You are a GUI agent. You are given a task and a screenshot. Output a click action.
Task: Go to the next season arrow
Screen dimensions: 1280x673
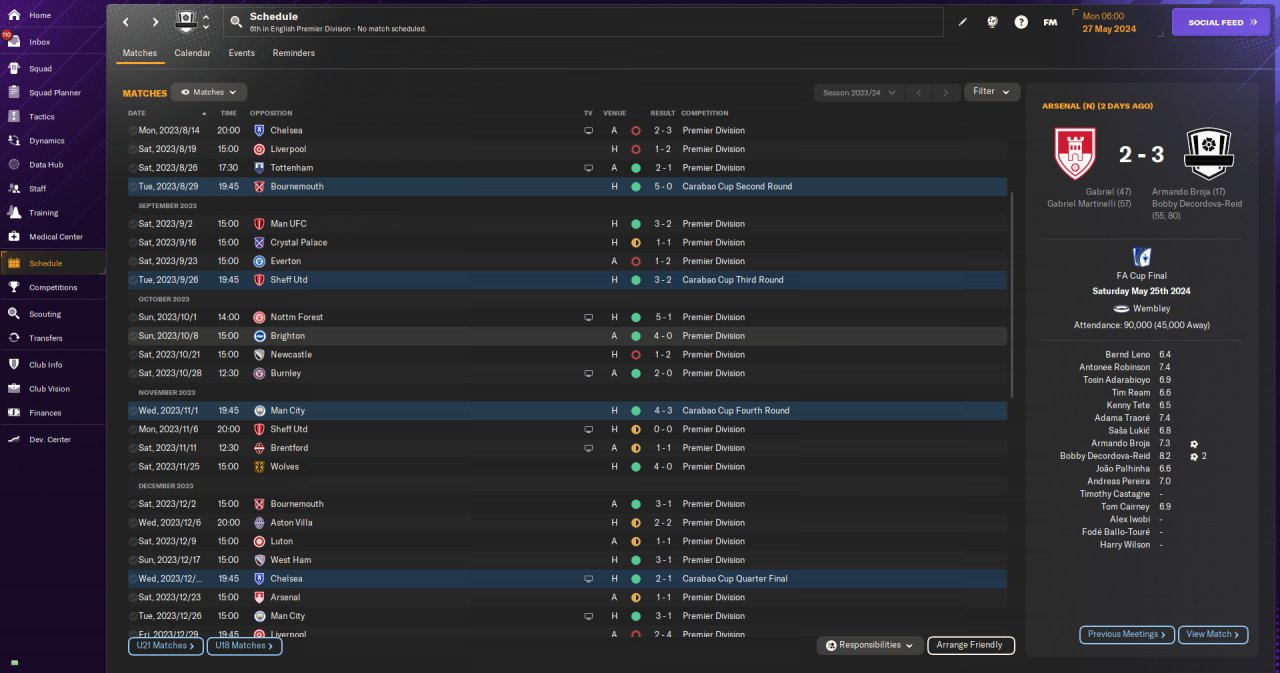pyautogui.click(x=946, y=92)
